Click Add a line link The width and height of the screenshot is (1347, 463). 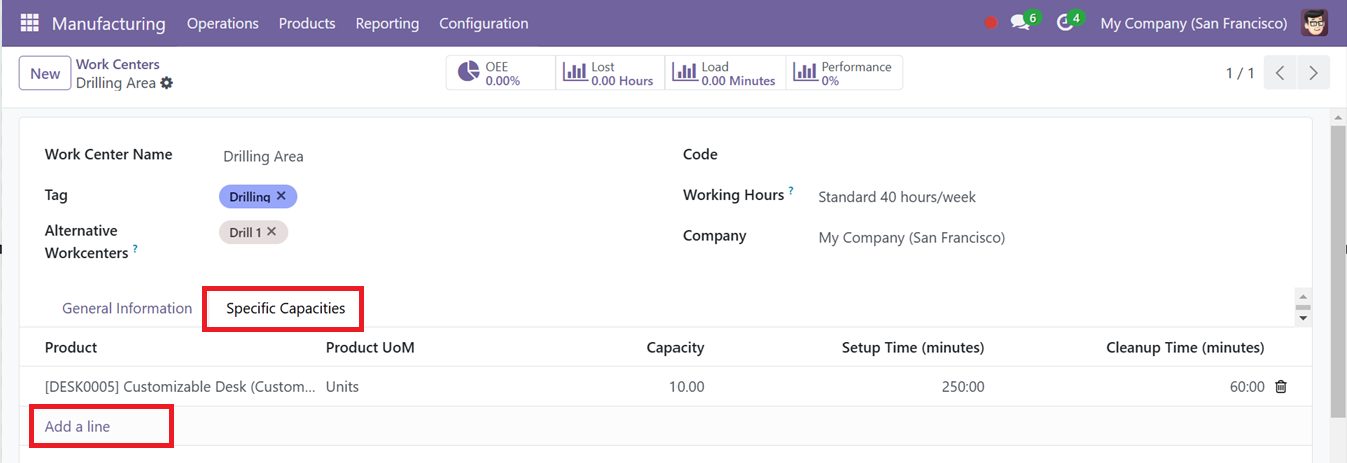77,426
